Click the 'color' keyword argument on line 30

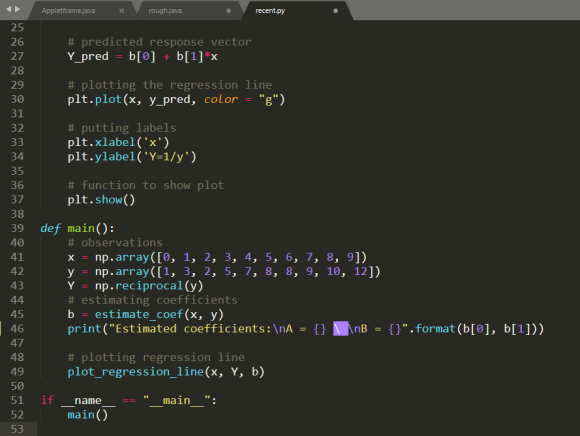pos(221,99)
